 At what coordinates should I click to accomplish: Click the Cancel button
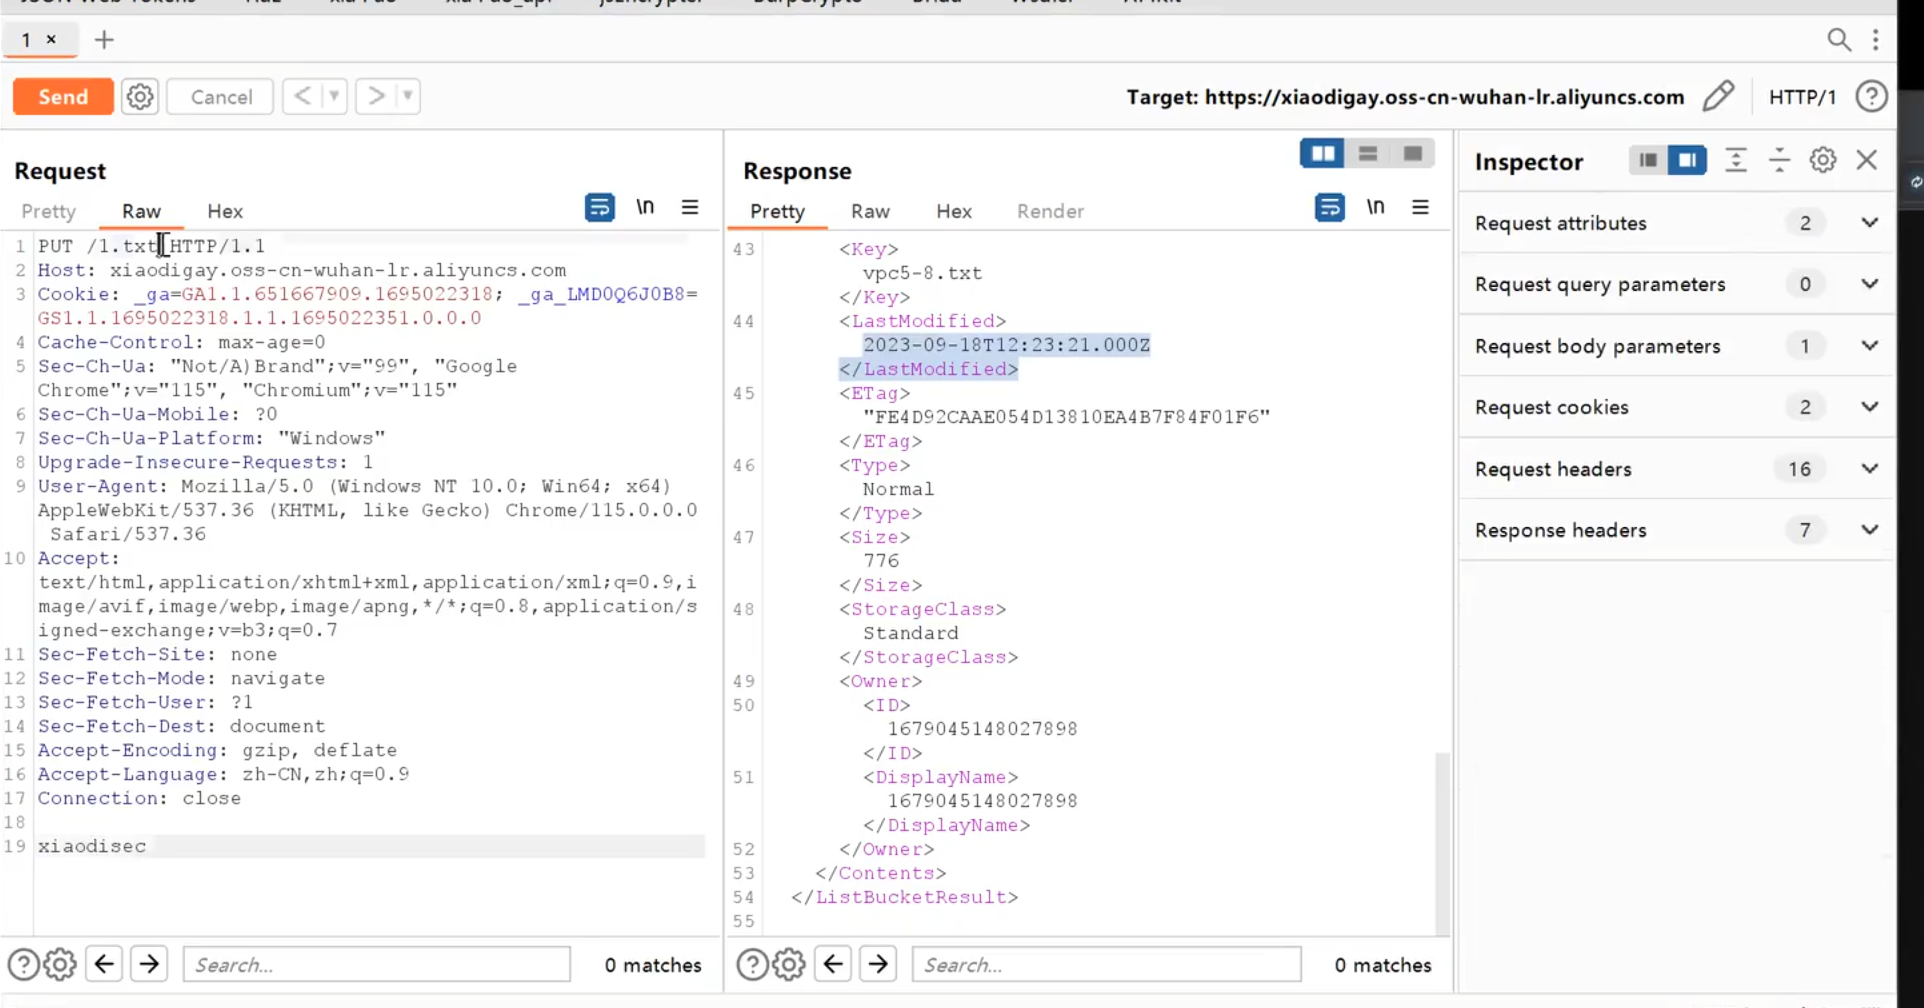click(221, 97)
